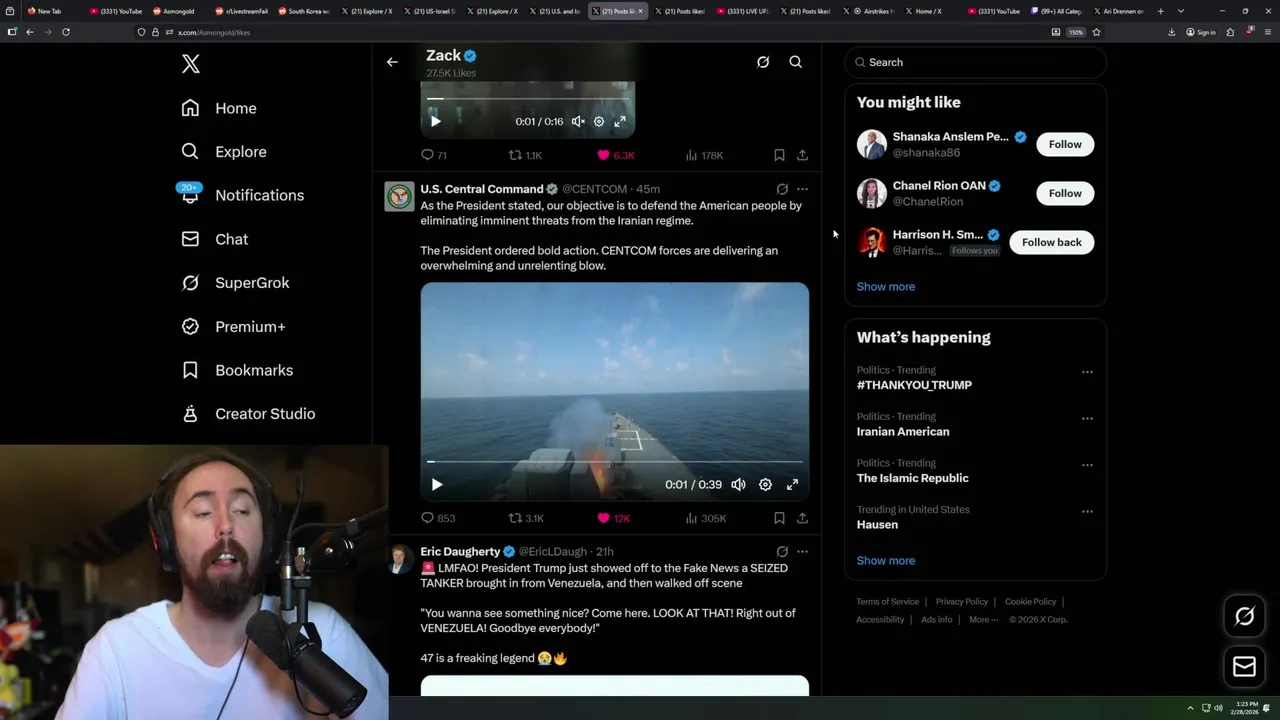Play the CENTCOM ship video
Screen dimensions: 1280x720
click(x=437, y=484)
